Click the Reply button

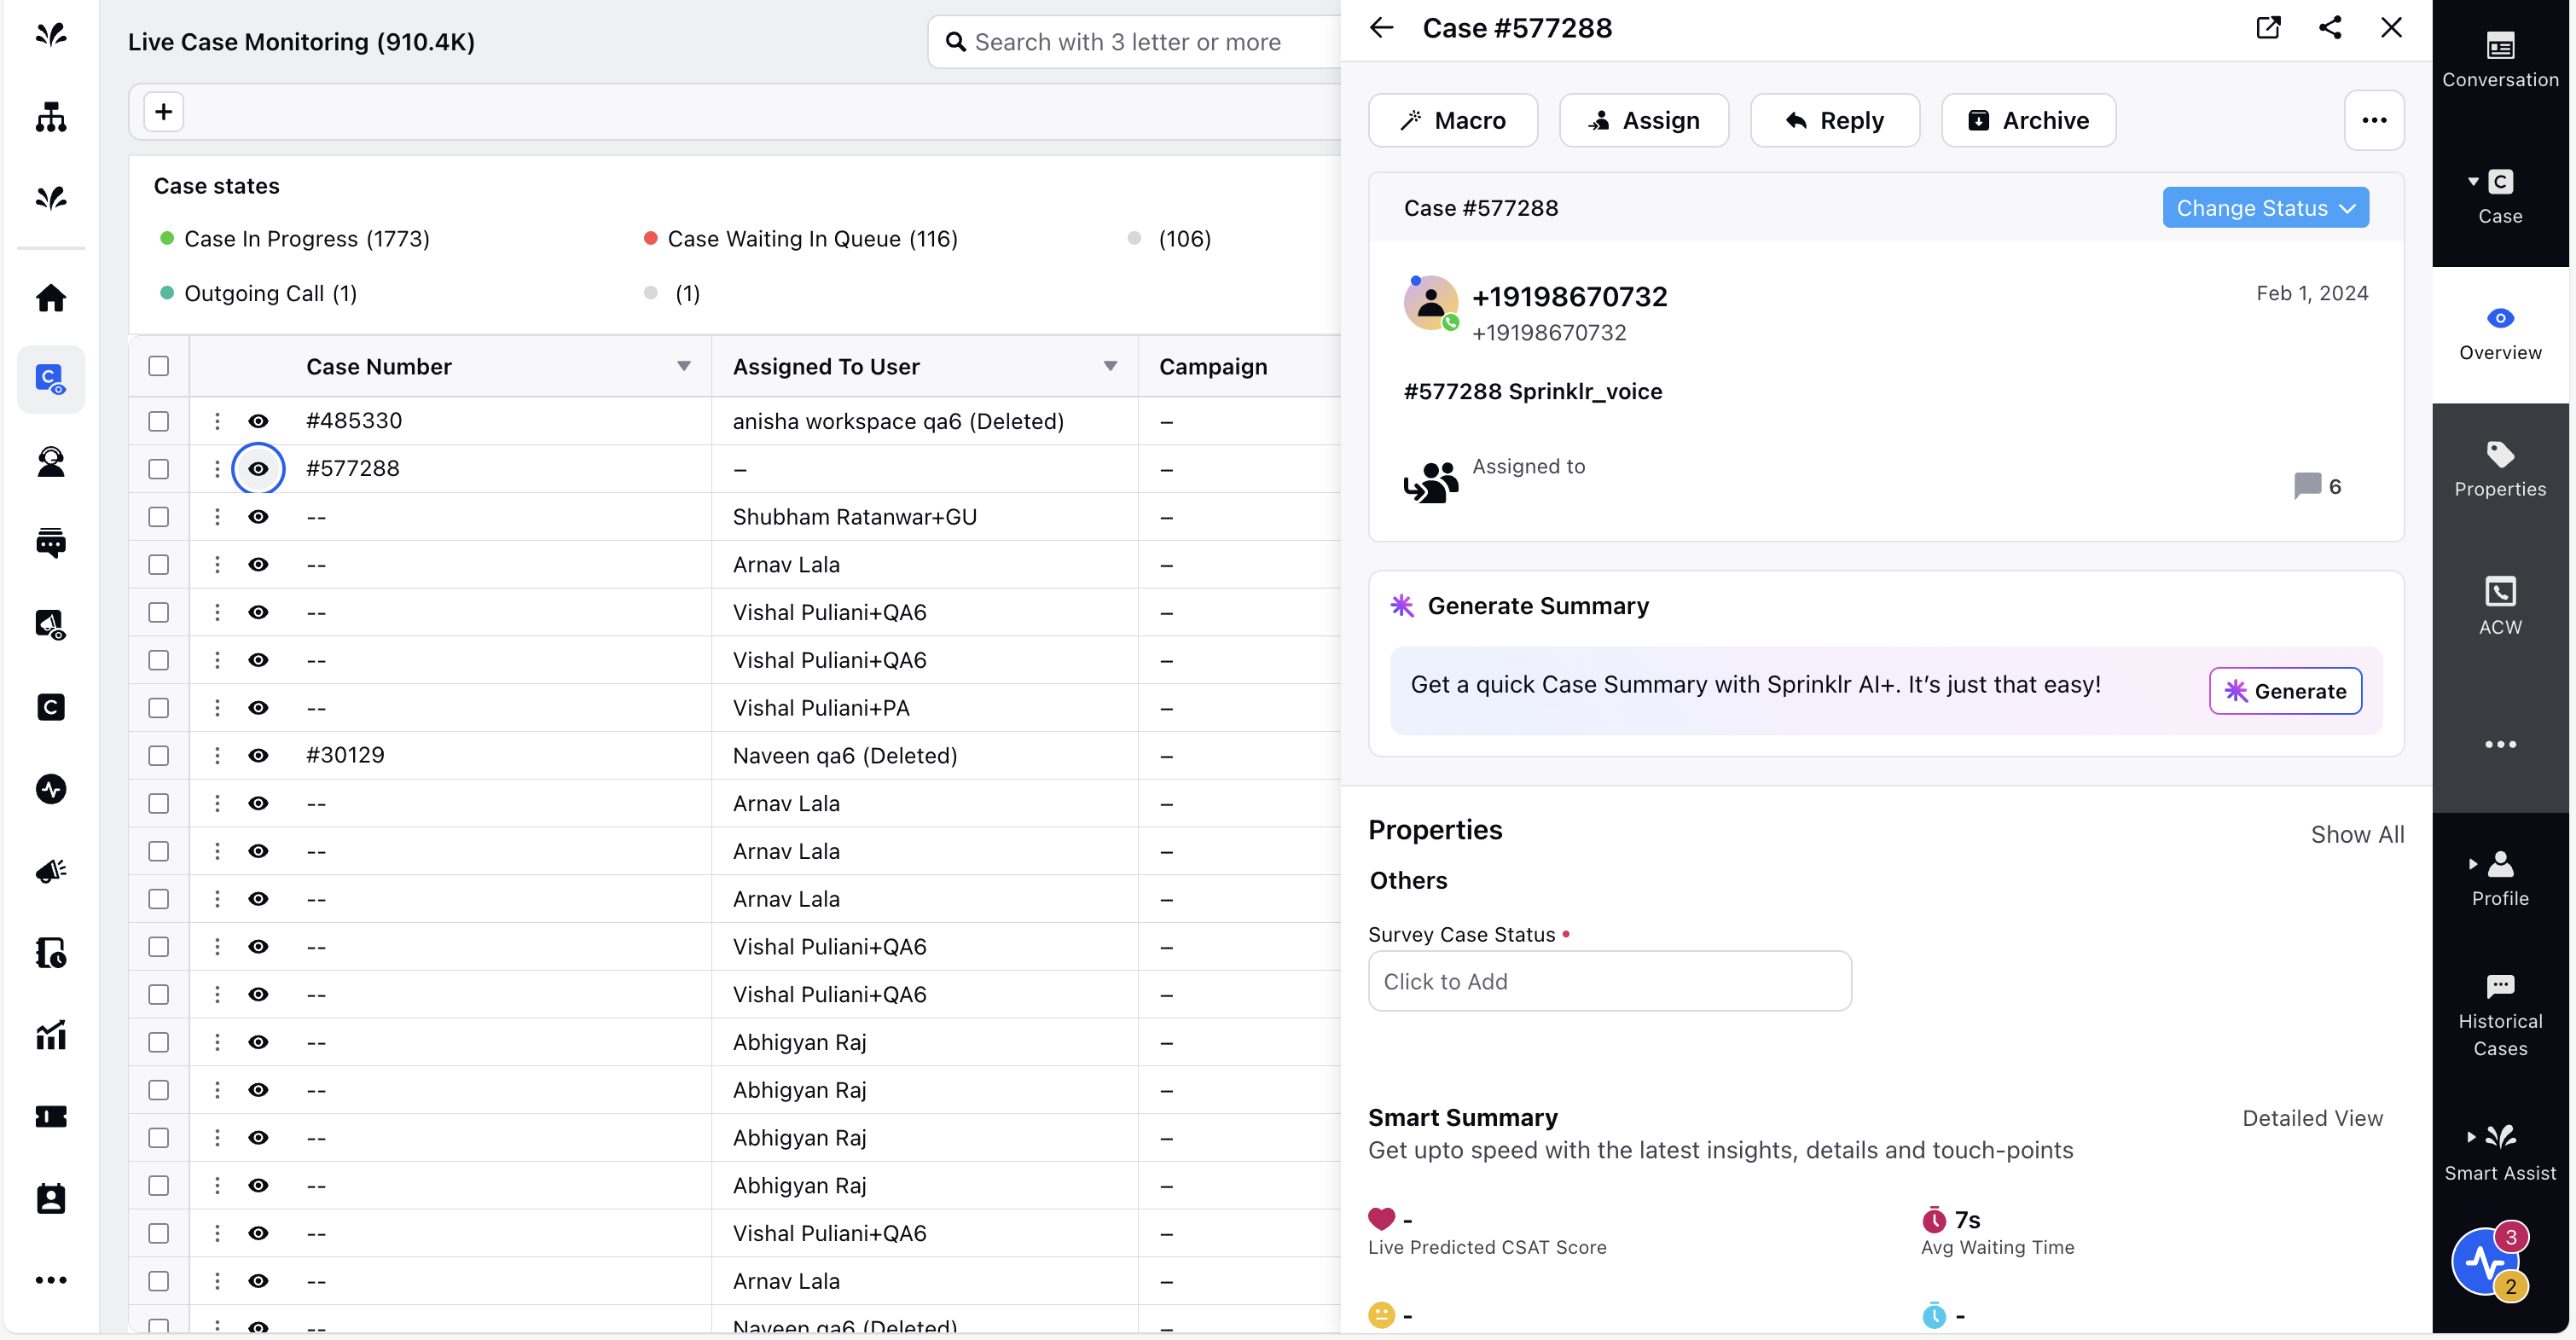coord(1834,120)
